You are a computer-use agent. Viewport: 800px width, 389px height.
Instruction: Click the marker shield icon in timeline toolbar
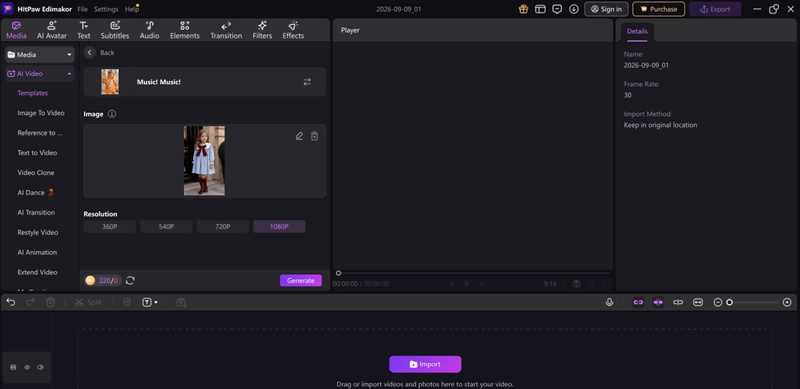point(127,302)
